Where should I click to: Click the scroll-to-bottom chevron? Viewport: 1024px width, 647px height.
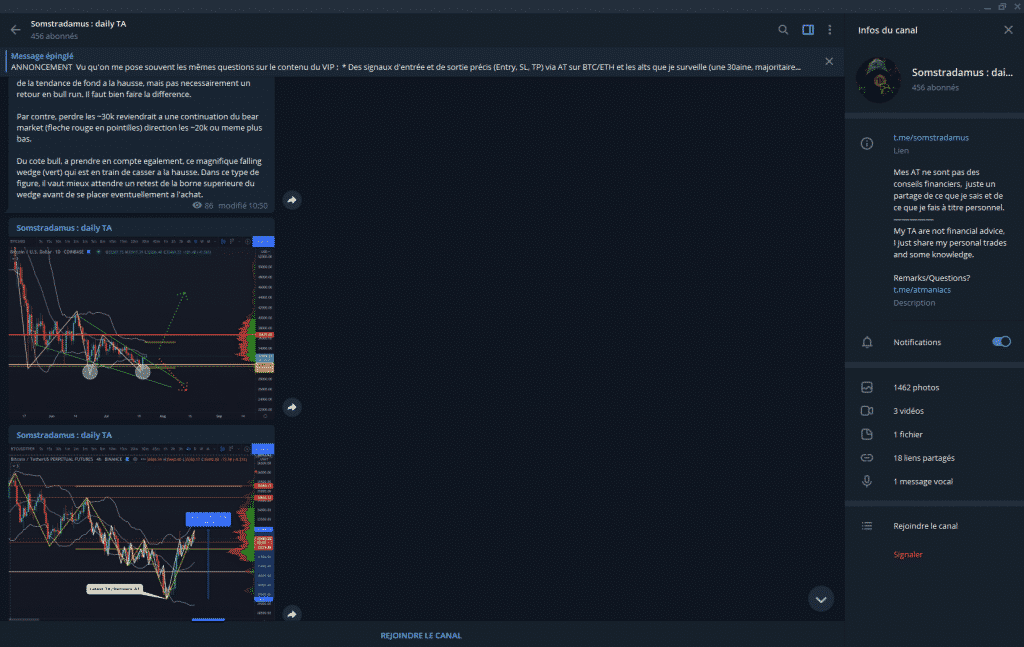(820, 599)
